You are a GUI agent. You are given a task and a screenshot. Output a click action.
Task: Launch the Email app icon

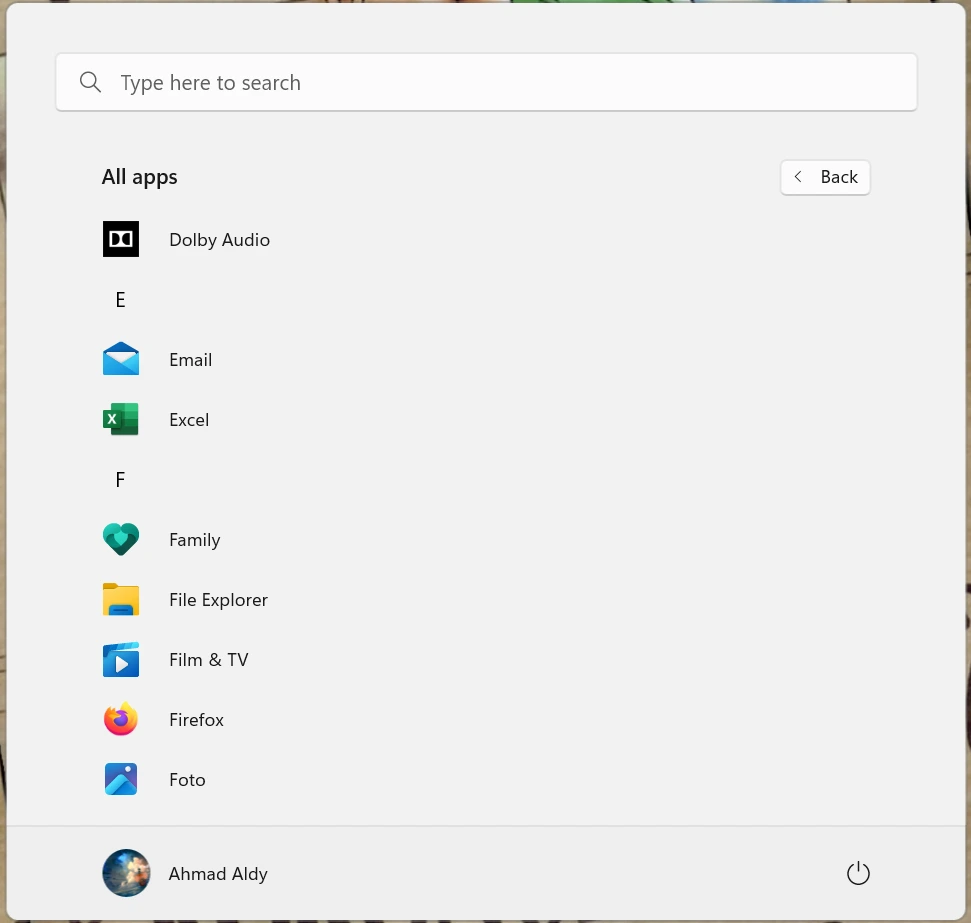(121, 359)
